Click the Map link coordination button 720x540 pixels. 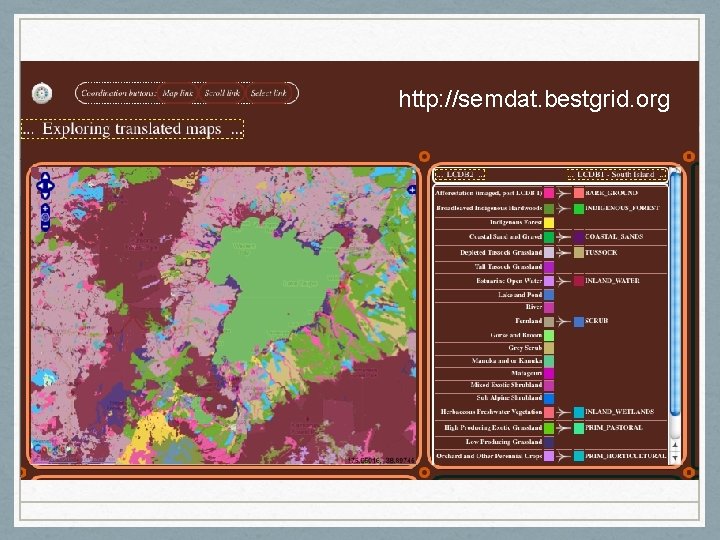(x=178, y=93)
